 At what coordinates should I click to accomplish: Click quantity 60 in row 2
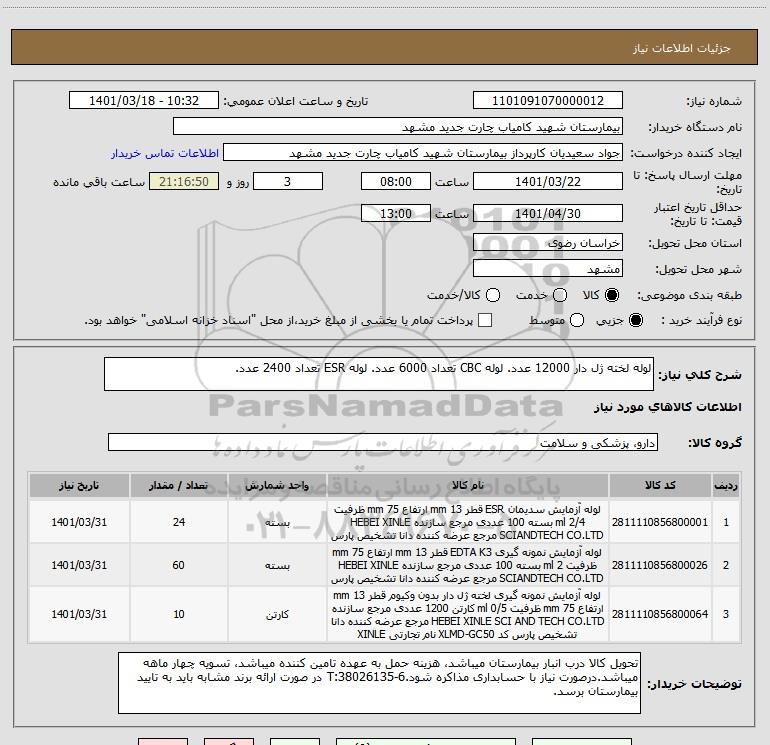click(x=179, y=565)
